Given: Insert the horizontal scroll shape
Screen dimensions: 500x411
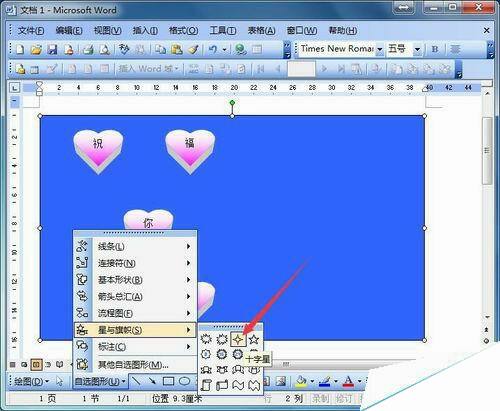Looking at the screenshot, I should click(222, 385).
